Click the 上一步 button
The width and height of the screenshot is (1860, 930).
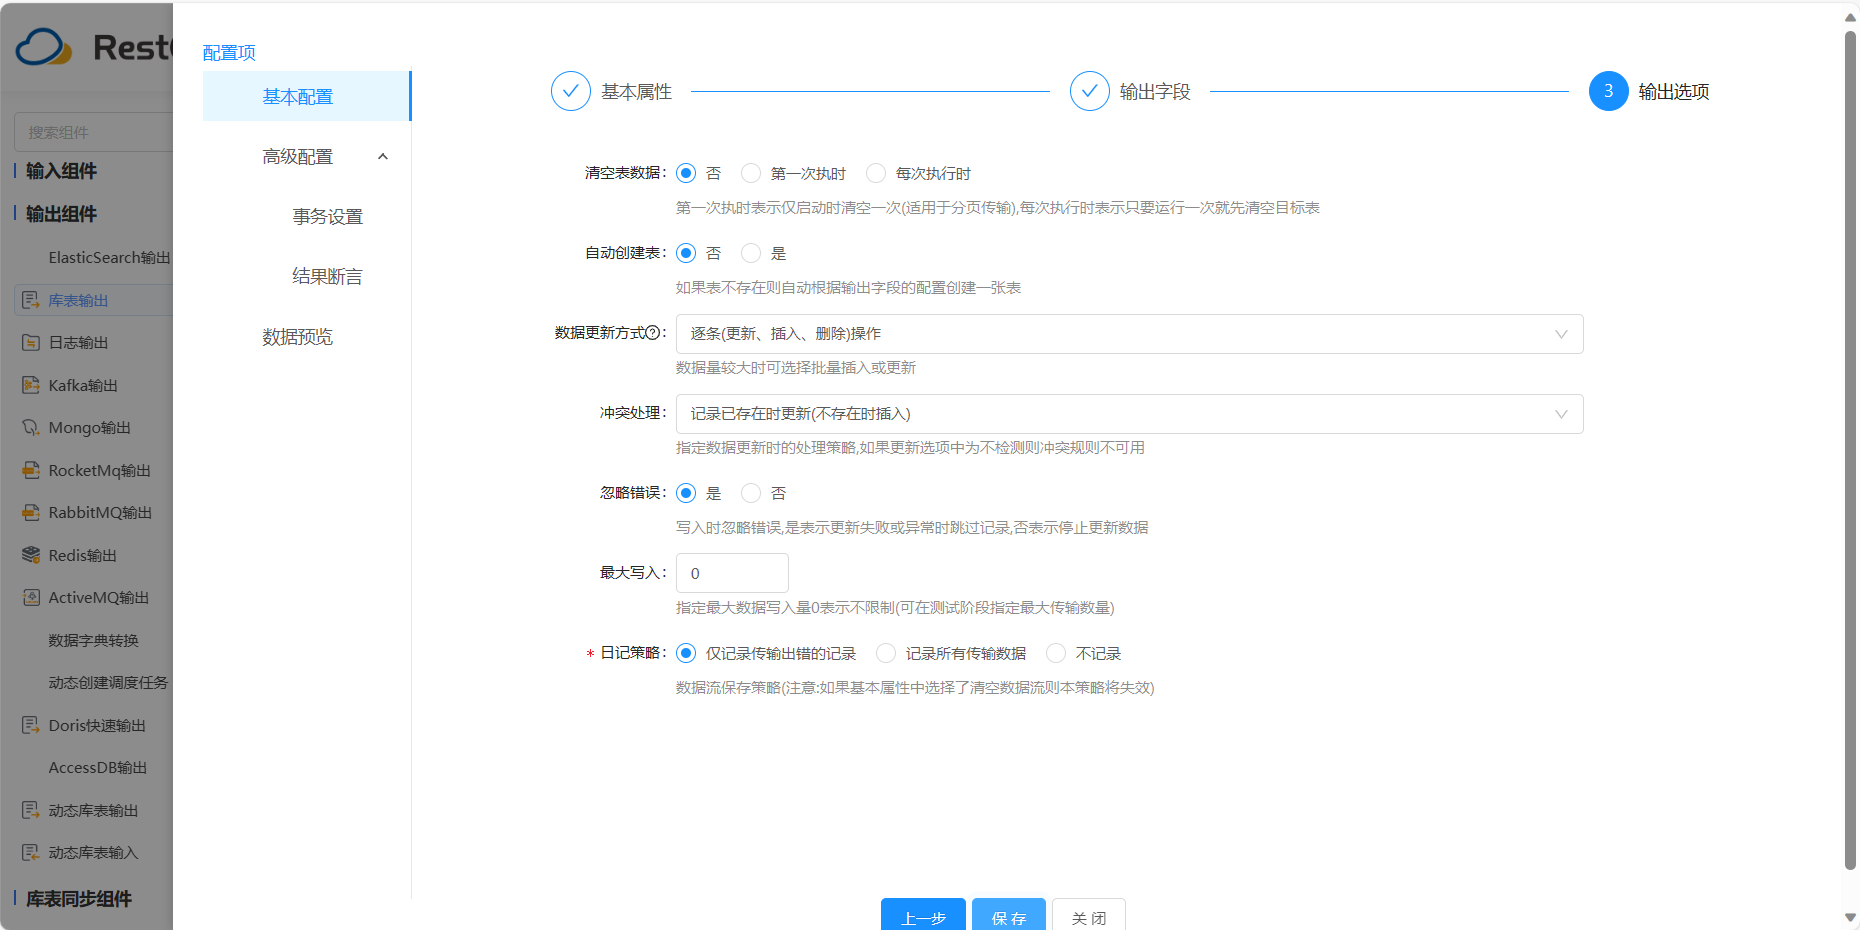tap(922, 917)
